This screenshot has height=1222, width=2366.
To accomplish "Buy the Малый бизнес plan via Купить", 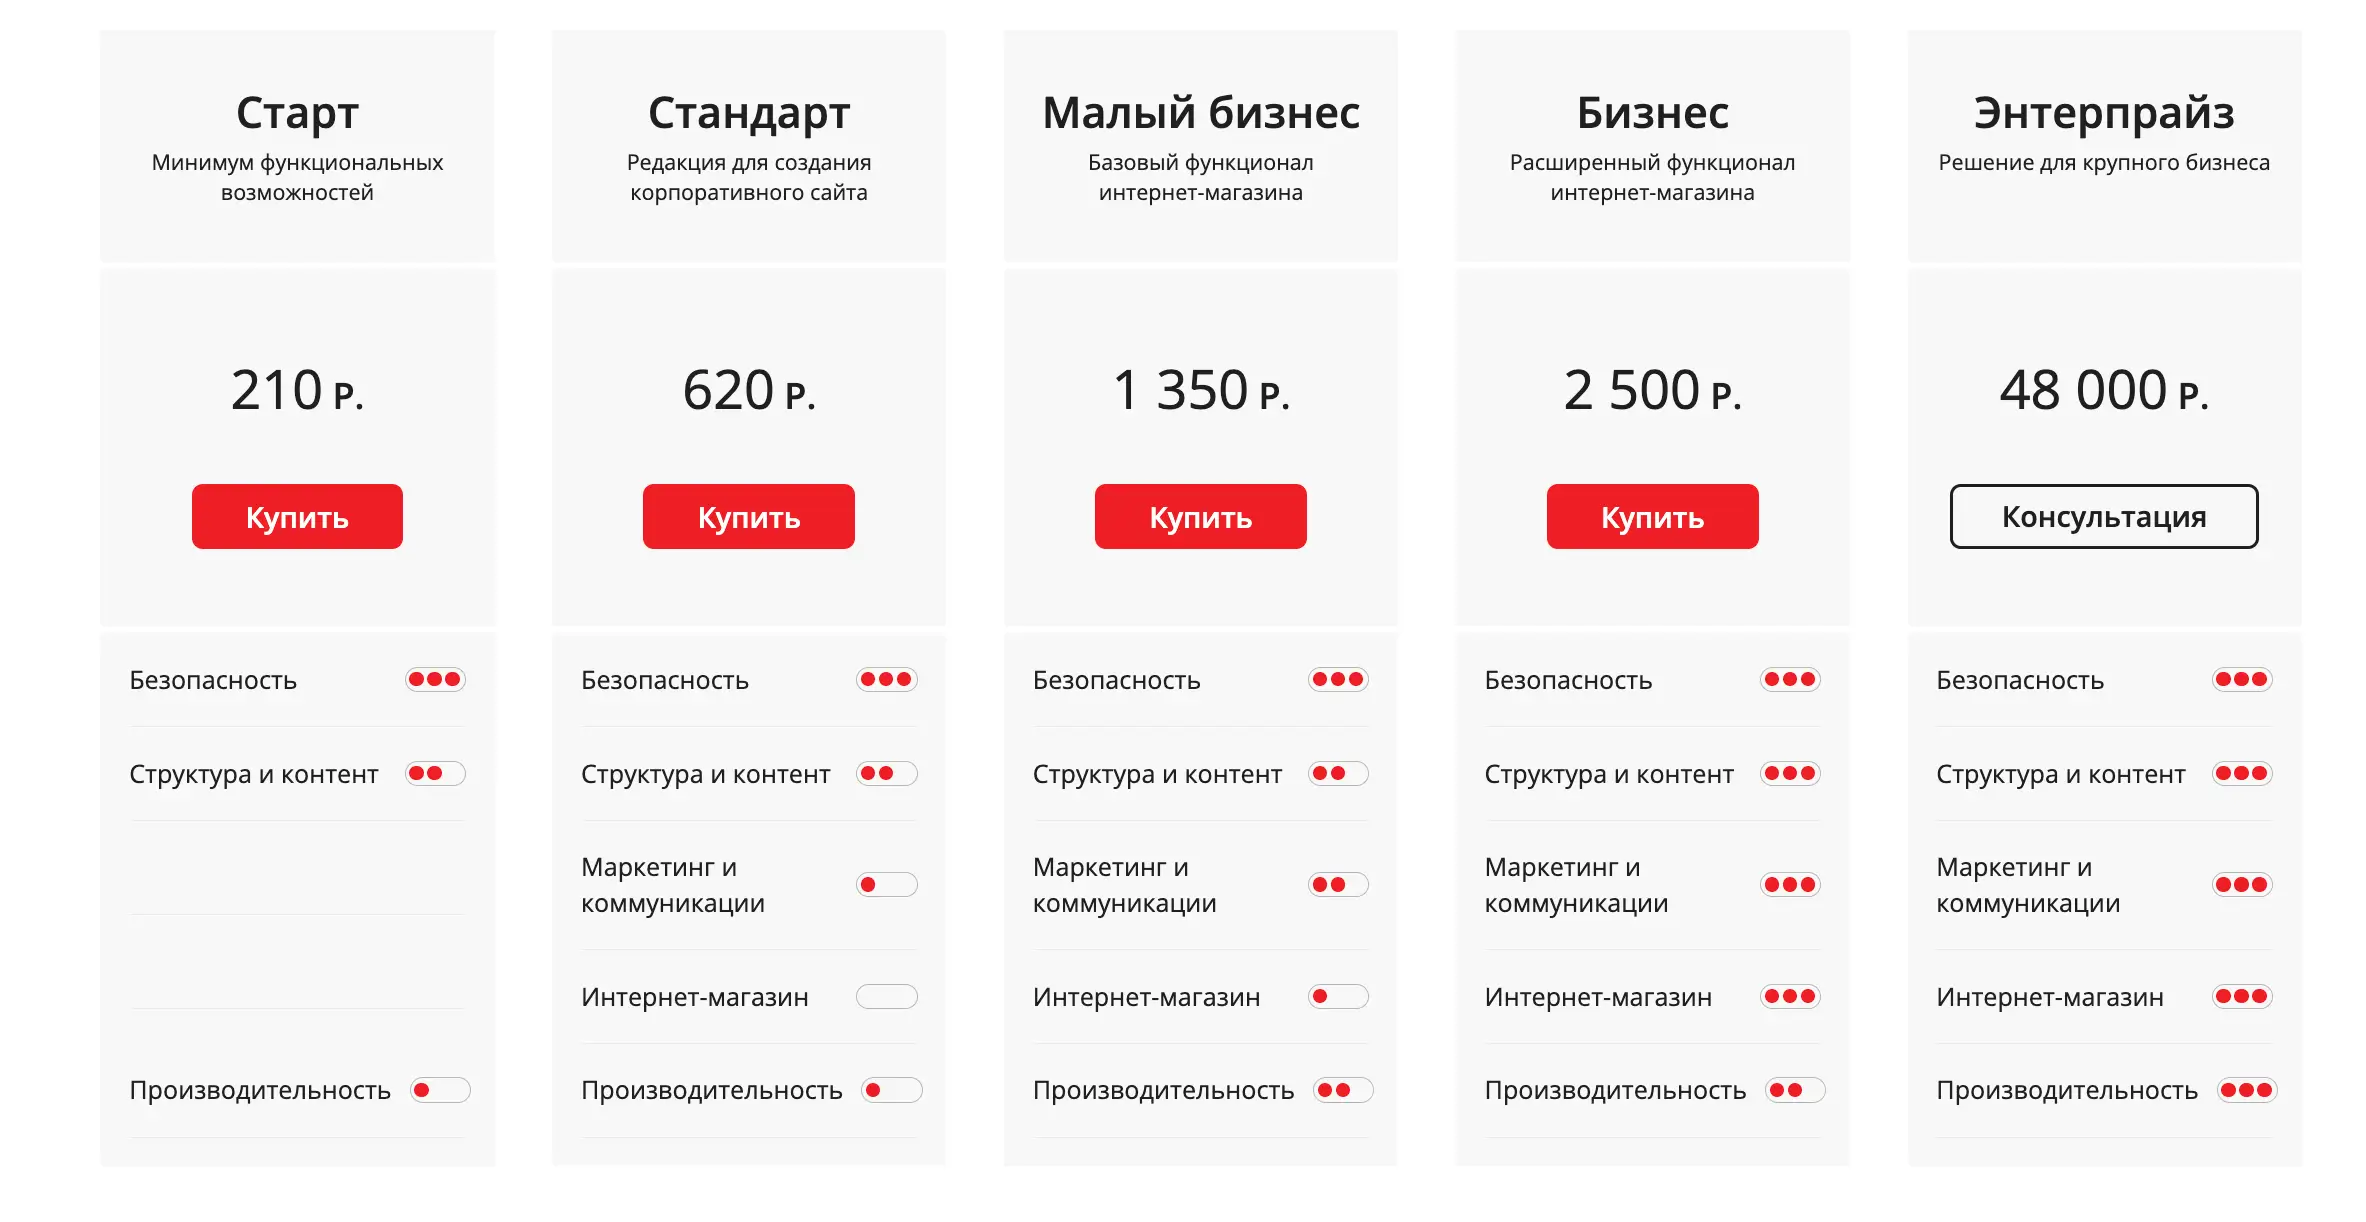I will click(x=1200, y=517).
